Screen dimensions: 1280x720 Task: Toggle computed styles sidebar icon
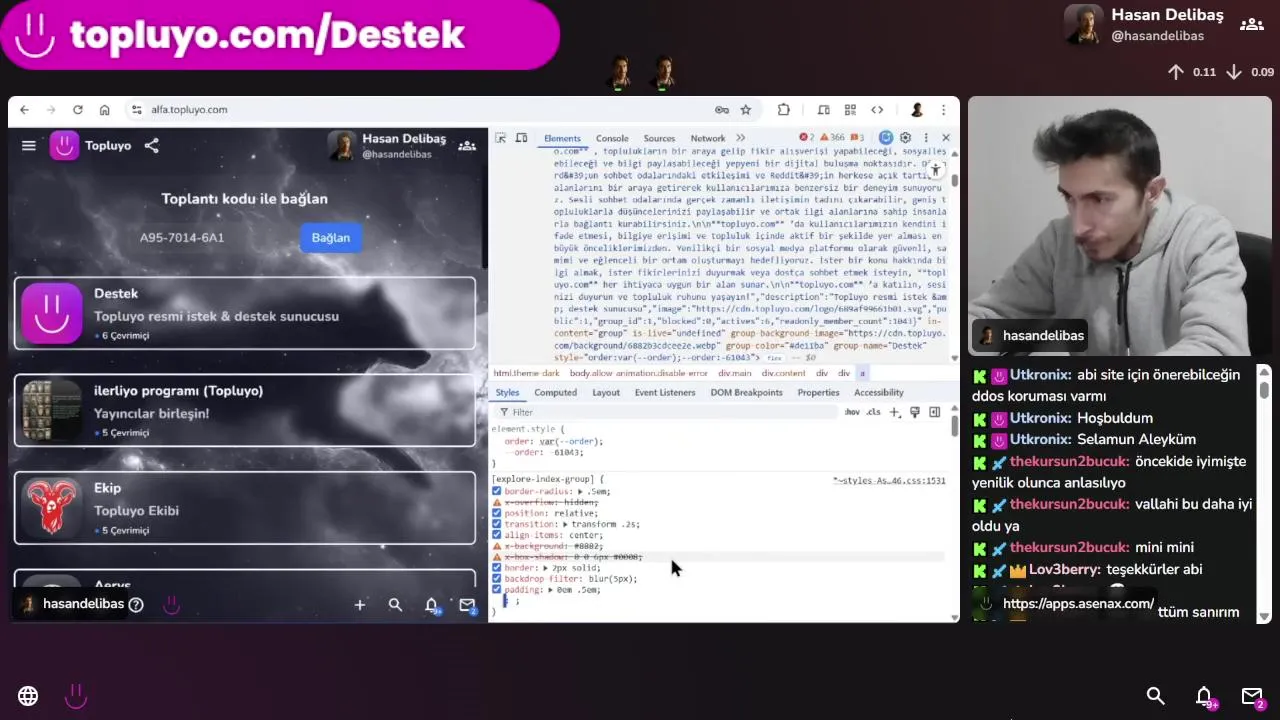[x=935, y=412]
